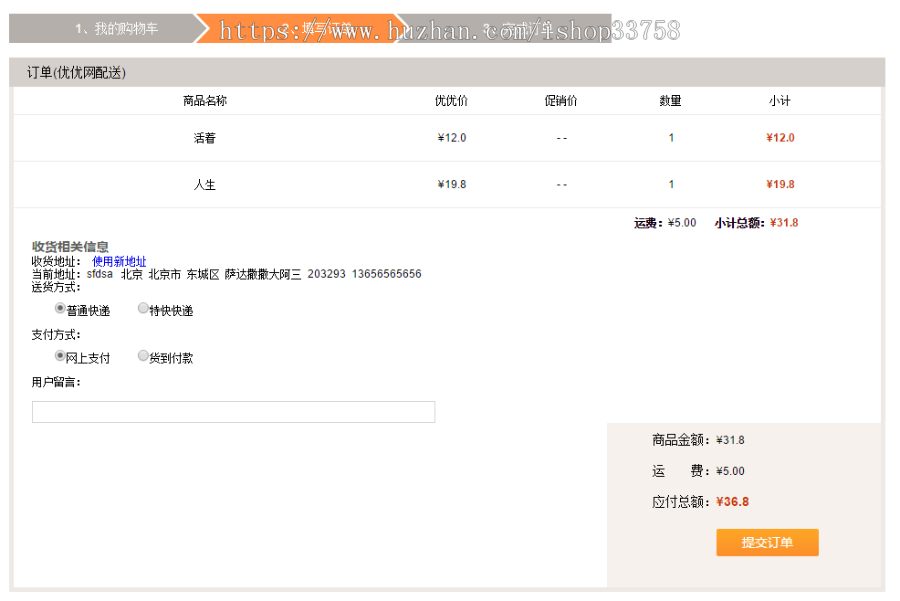Screen dimensions: 900x601
Task: Enable the 网上支付 payment option
Action: 61,355
